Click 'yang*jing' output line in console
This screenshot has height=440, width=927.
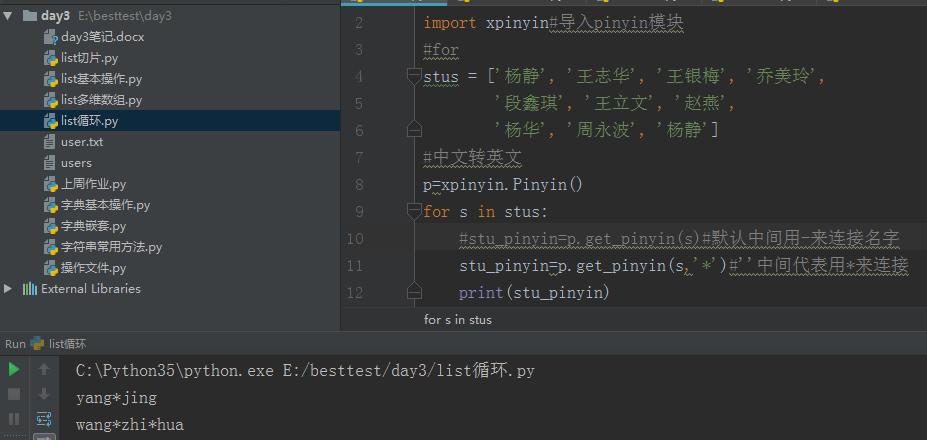tap(116, 398)
